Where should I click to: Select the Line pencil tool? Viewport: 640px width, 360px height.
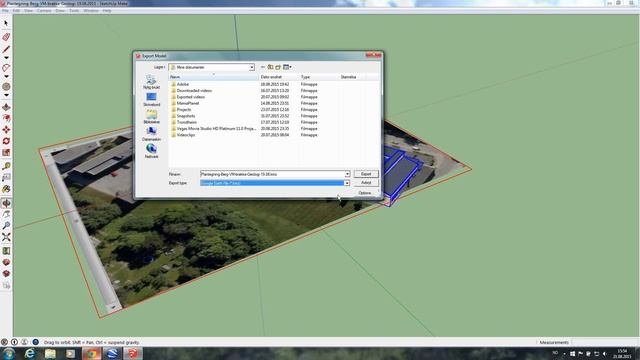pos(6,49)
